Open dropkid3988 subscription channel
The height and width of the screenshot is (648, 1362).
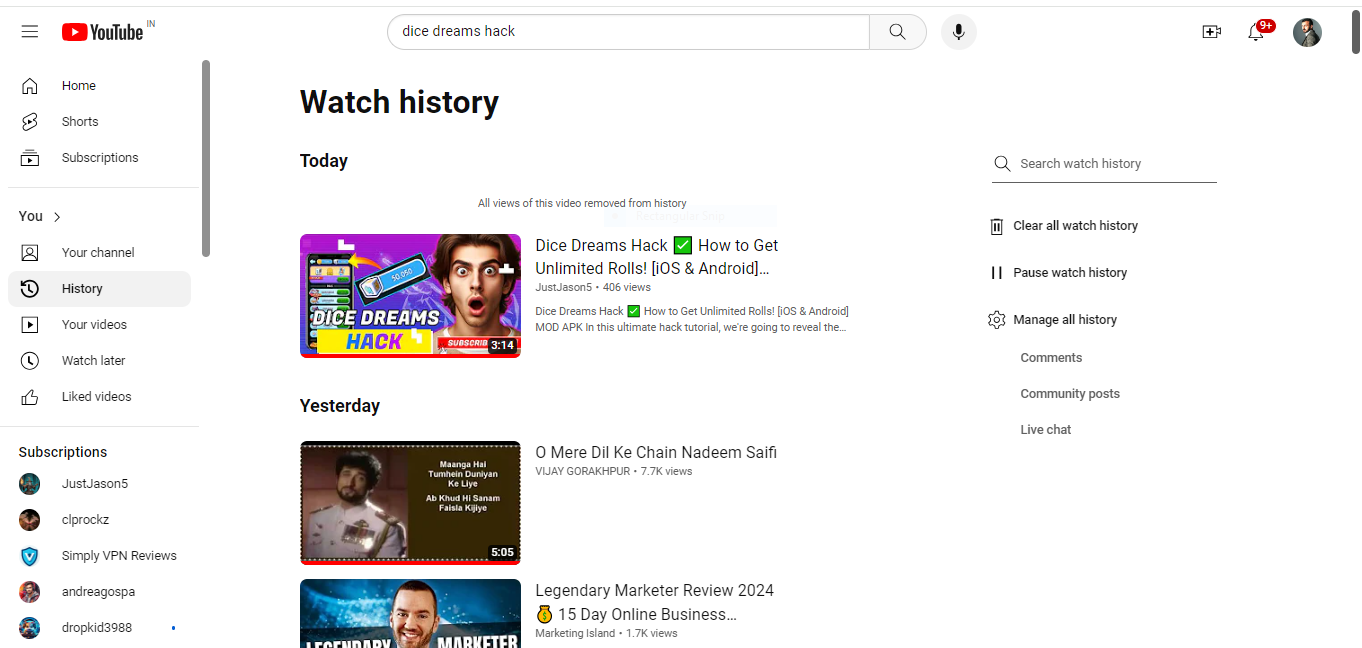99,628
